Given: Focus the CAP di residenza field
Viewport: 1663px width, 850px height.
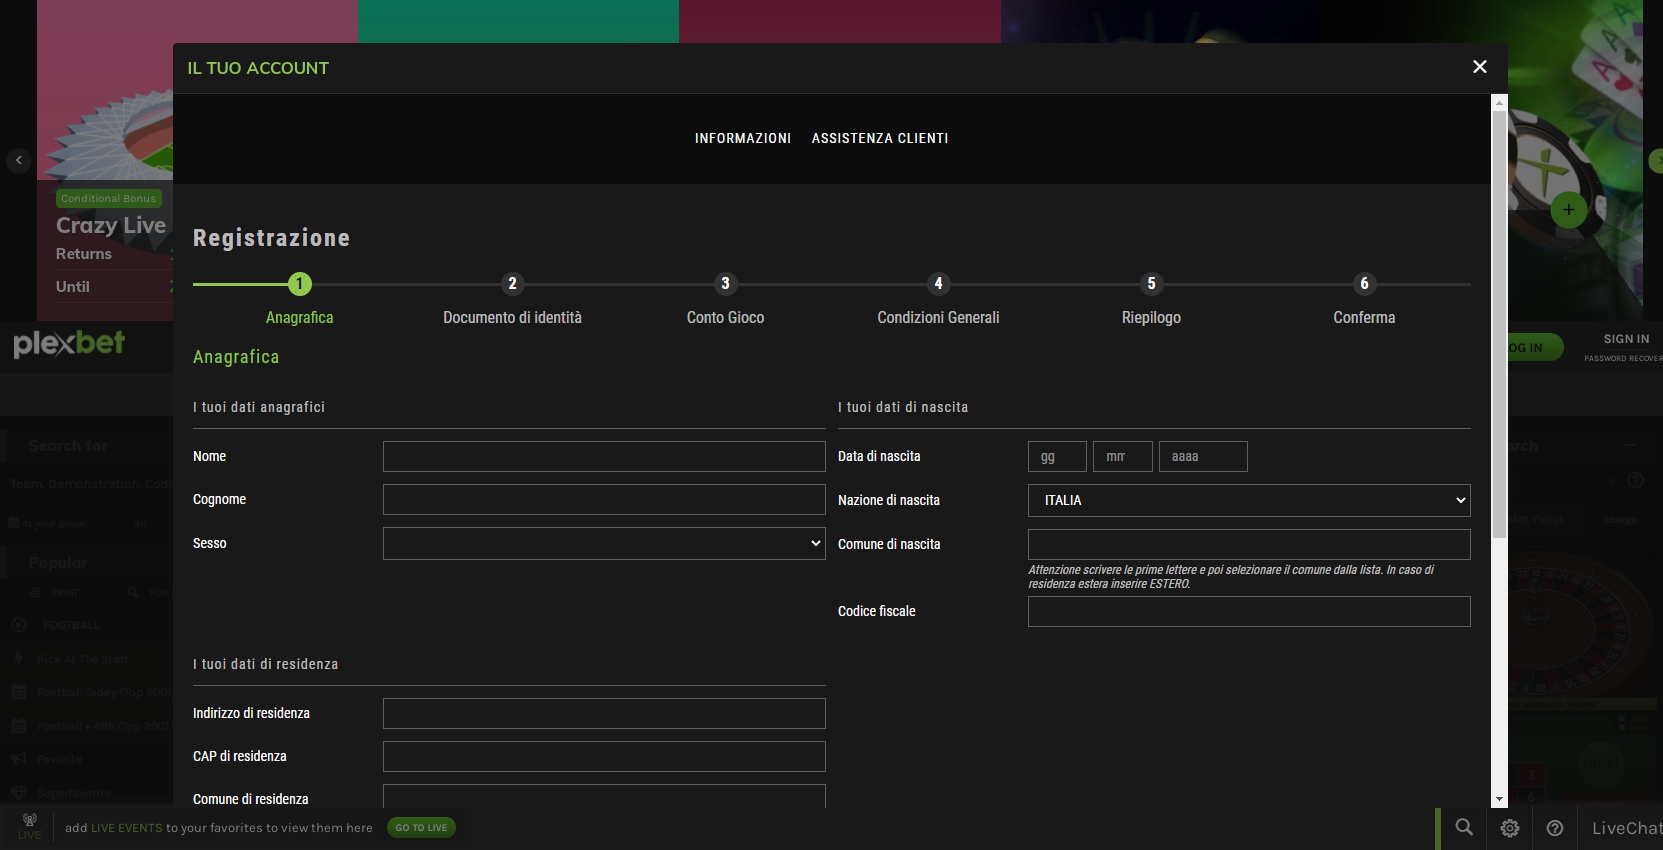Looking at the screenshot, I should 604,756.
